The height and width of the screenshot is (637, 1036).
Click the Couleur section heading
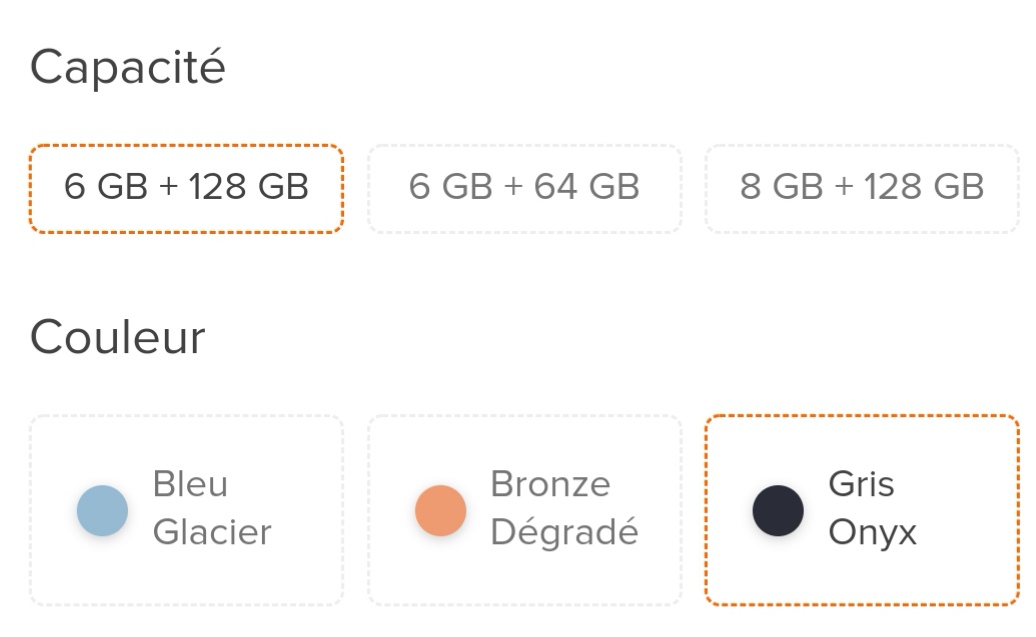(x=117, y=337)
